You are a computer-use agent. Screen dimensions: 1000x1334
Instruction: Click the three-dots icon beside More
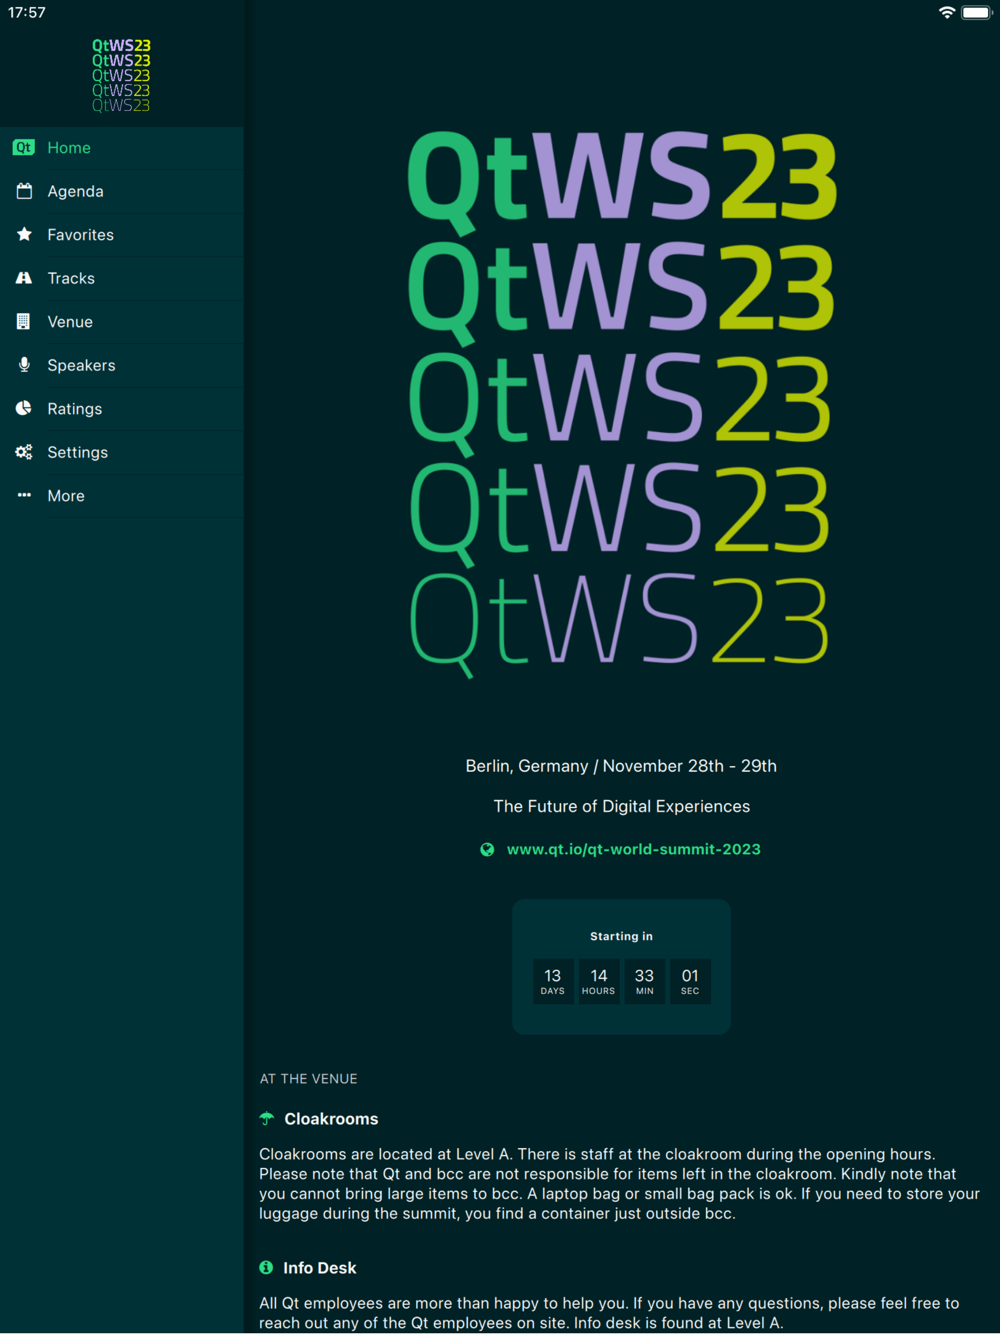pyautogui.click(x=24, y=495)
